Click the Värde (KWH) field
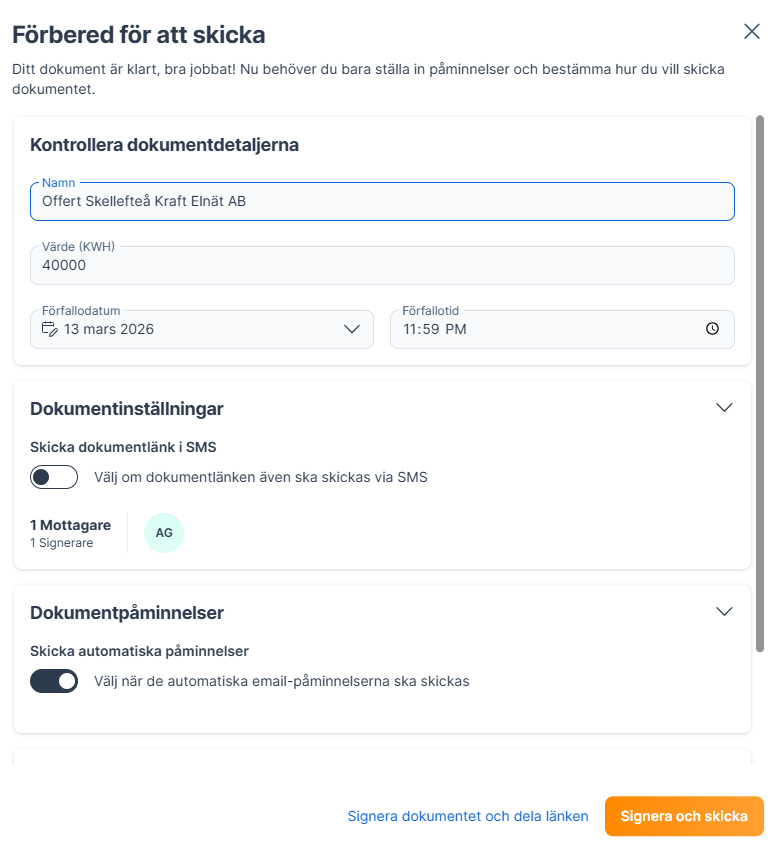778x852 pixels. click(x=382, y=266)
